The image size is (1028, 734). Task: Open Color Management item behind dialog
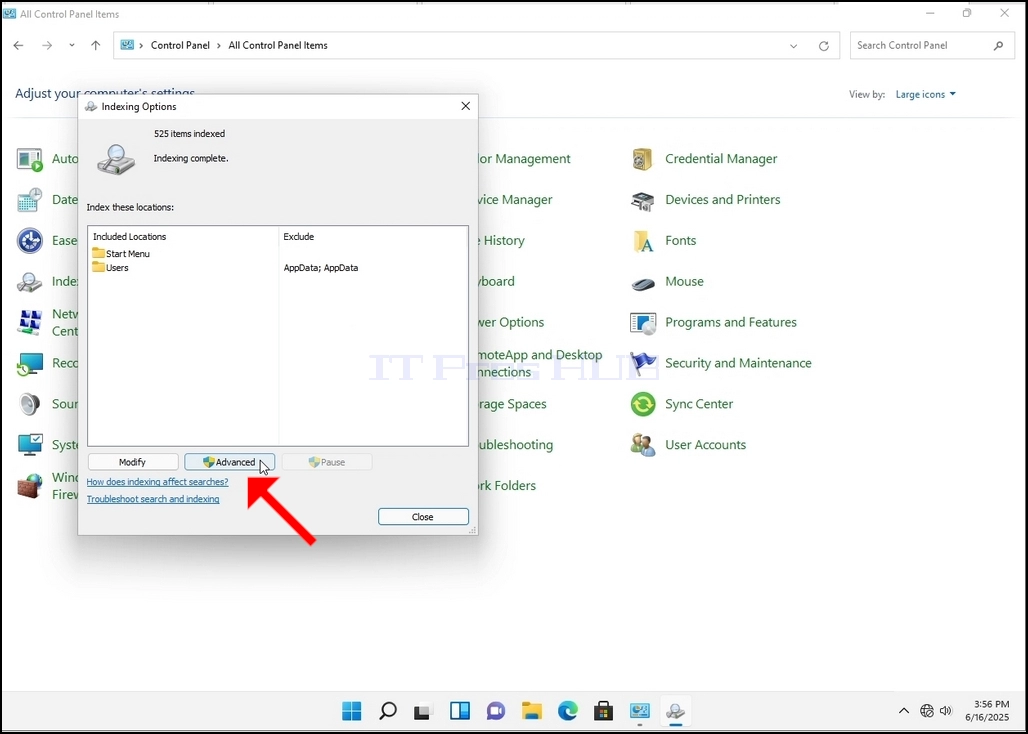tap(524, 159)
